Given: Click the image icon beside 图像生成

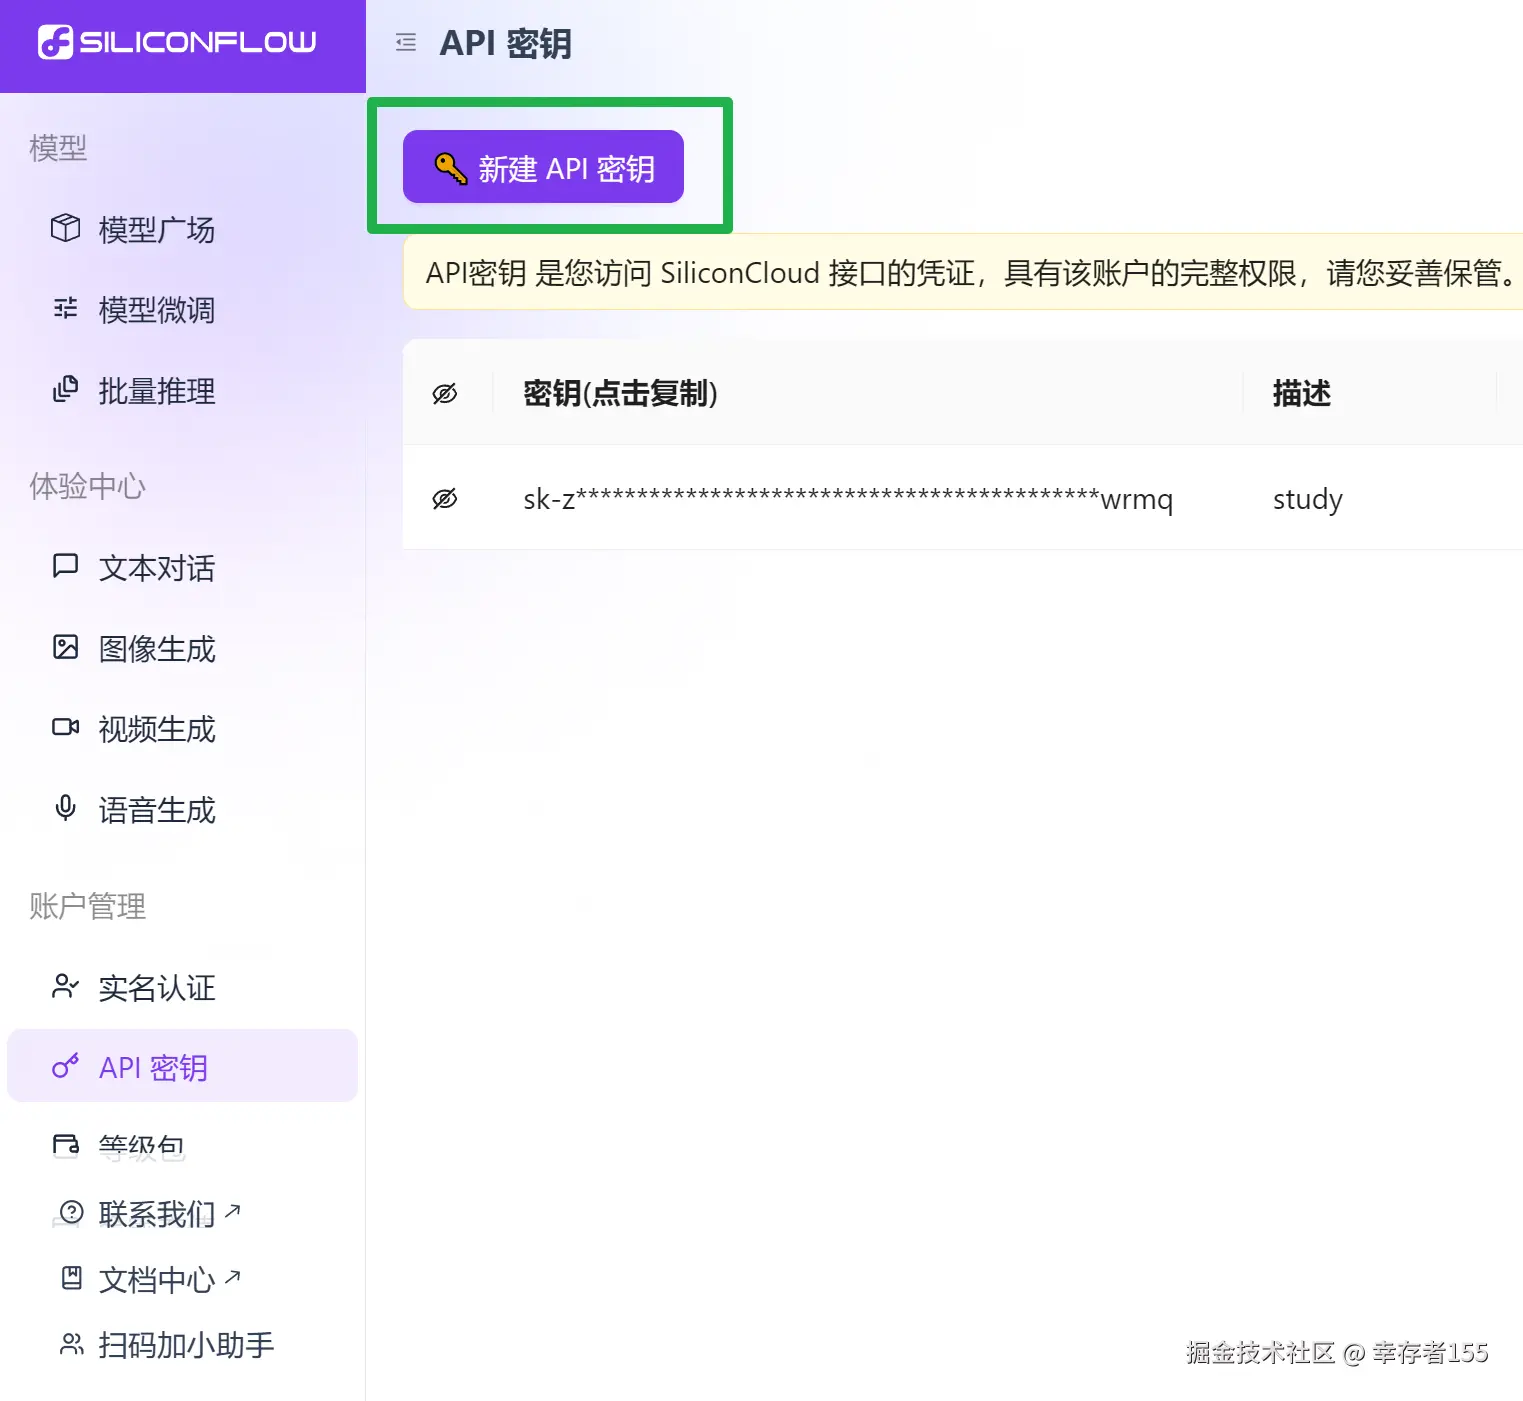Looking at the screenshot, I should pos(66,647).
